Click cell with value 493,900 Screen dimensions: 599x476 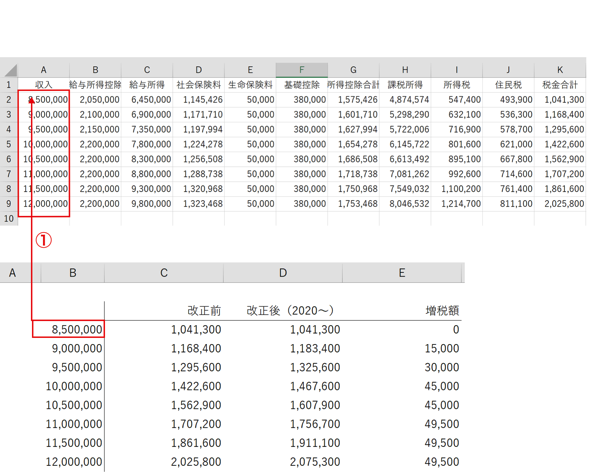coord(508,100)
